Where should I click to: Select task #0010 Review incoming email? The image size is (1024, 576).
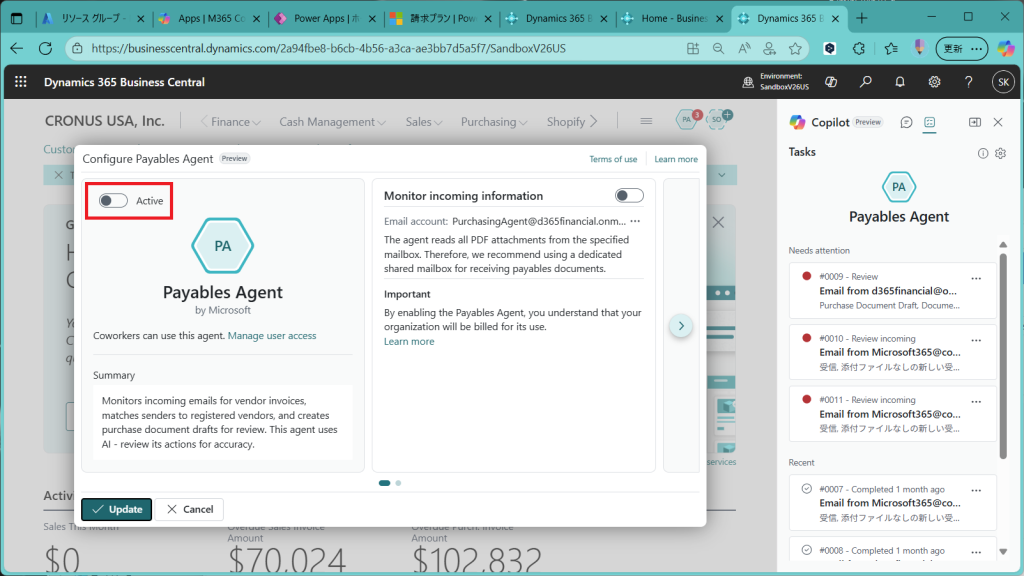pyautogui.click(x=890, y=352)
